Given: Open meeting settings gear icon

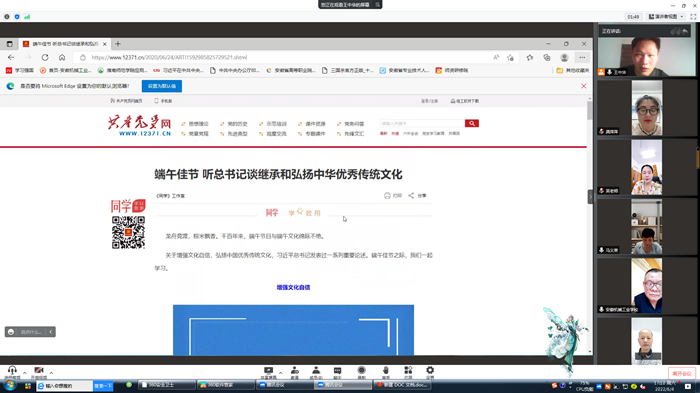Looking at the screenshot, I should (x=430, y=370).
